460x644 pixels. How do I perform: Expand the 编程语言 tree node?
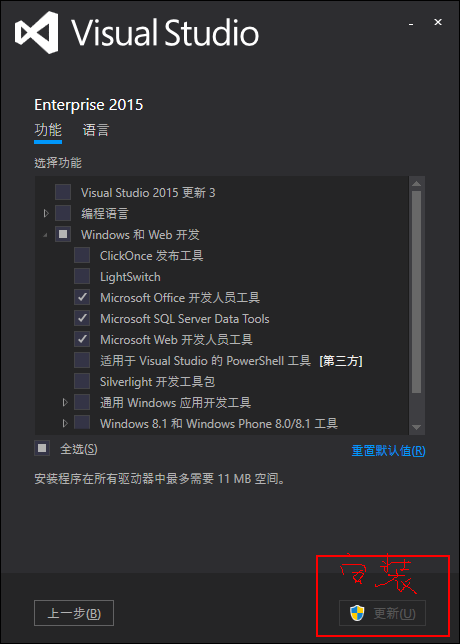[x=46, y=213]
